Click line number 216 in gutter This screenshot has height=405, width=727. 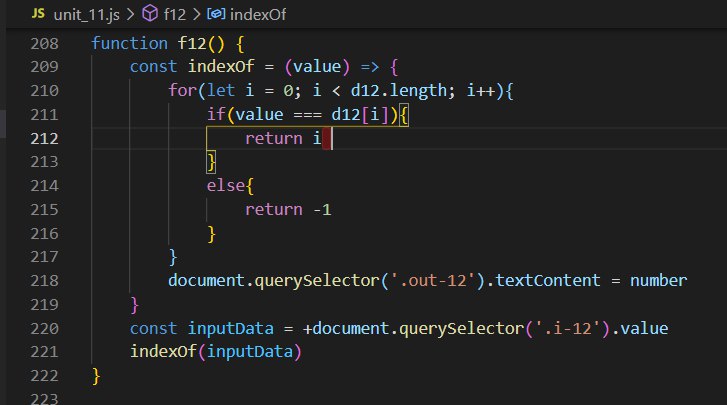(45, 234)
